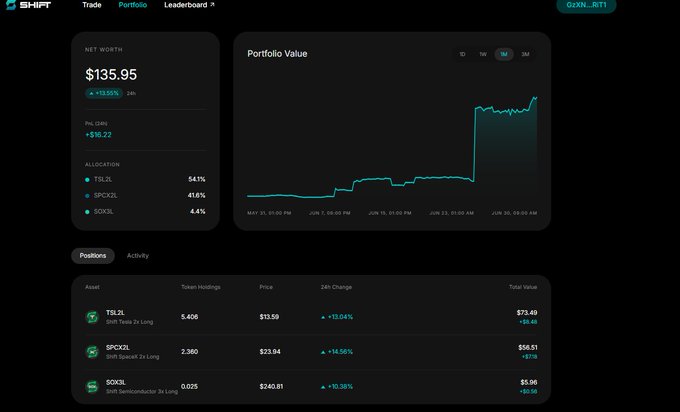Click the 4.4% allocation value
The width and height of the screenshot is (680, 412).
198,211
